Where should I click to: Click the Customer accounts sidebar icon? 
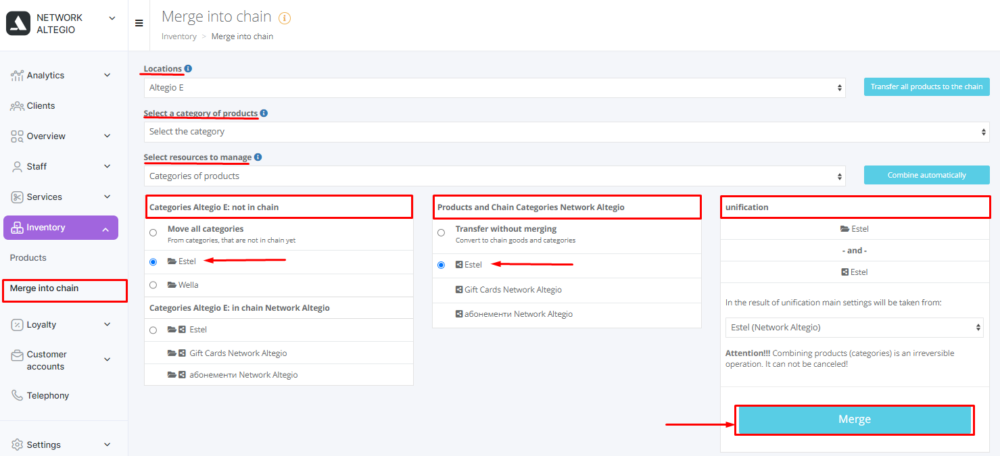(x=17, y=357)
